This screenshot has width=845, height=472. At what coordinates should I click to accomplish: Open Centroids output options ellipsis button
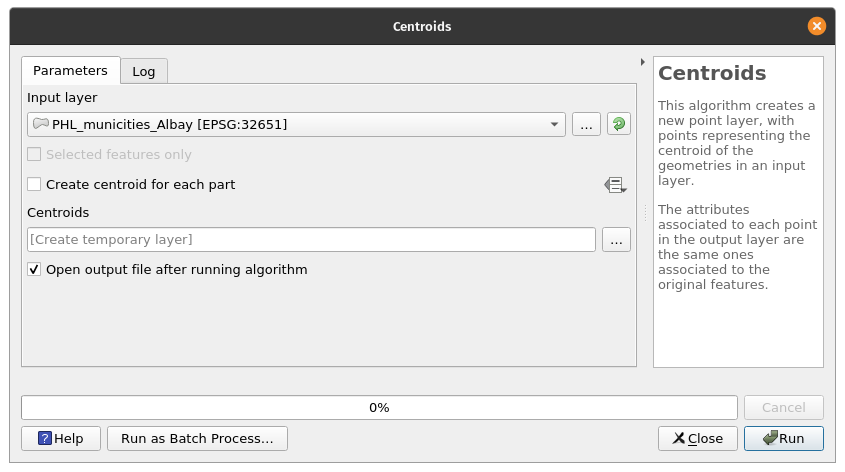(x=616, y=240)
